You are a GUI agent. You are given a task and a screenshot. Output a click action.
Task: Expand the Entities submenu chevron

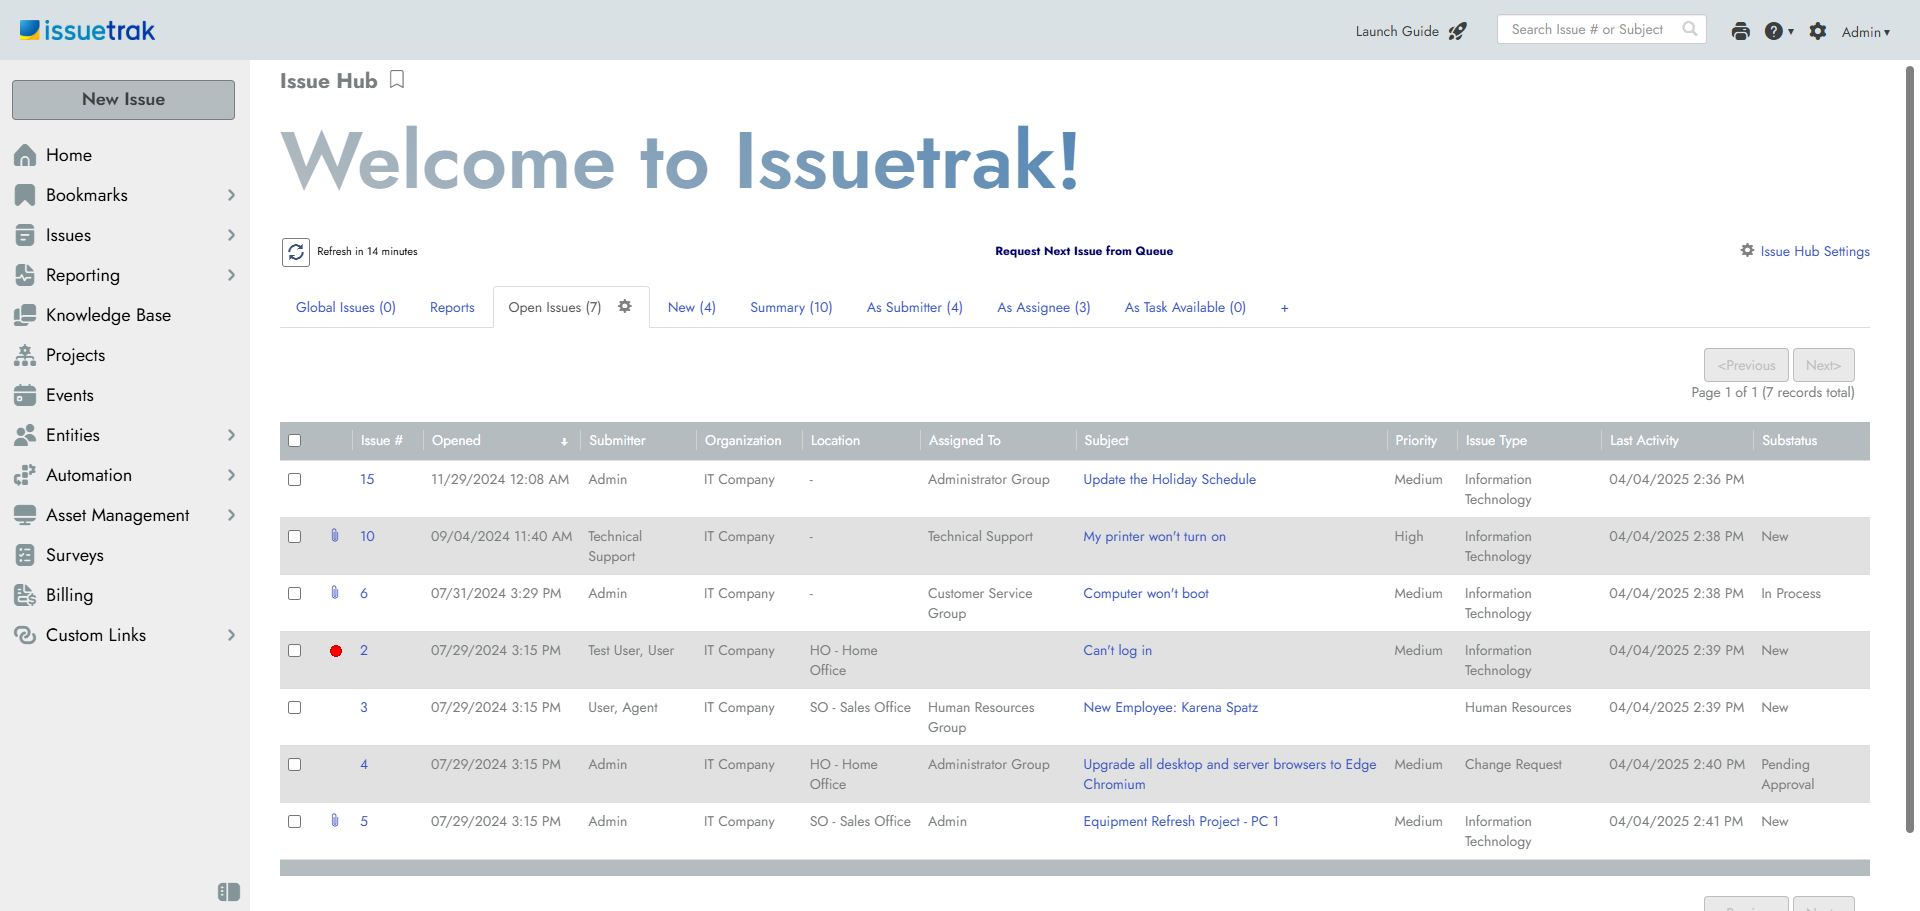coord(231,435)
